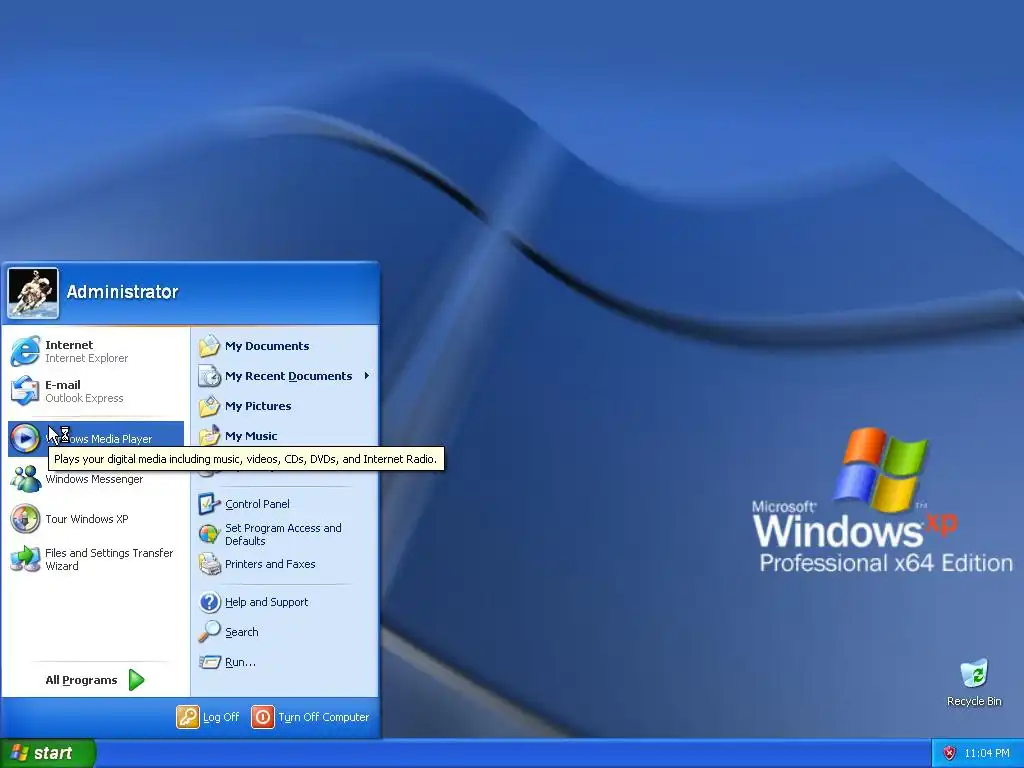The height and width of the screenshot is (768, 1024).
Task: Click the Turn Off Computer label
Action: (323, 716)
